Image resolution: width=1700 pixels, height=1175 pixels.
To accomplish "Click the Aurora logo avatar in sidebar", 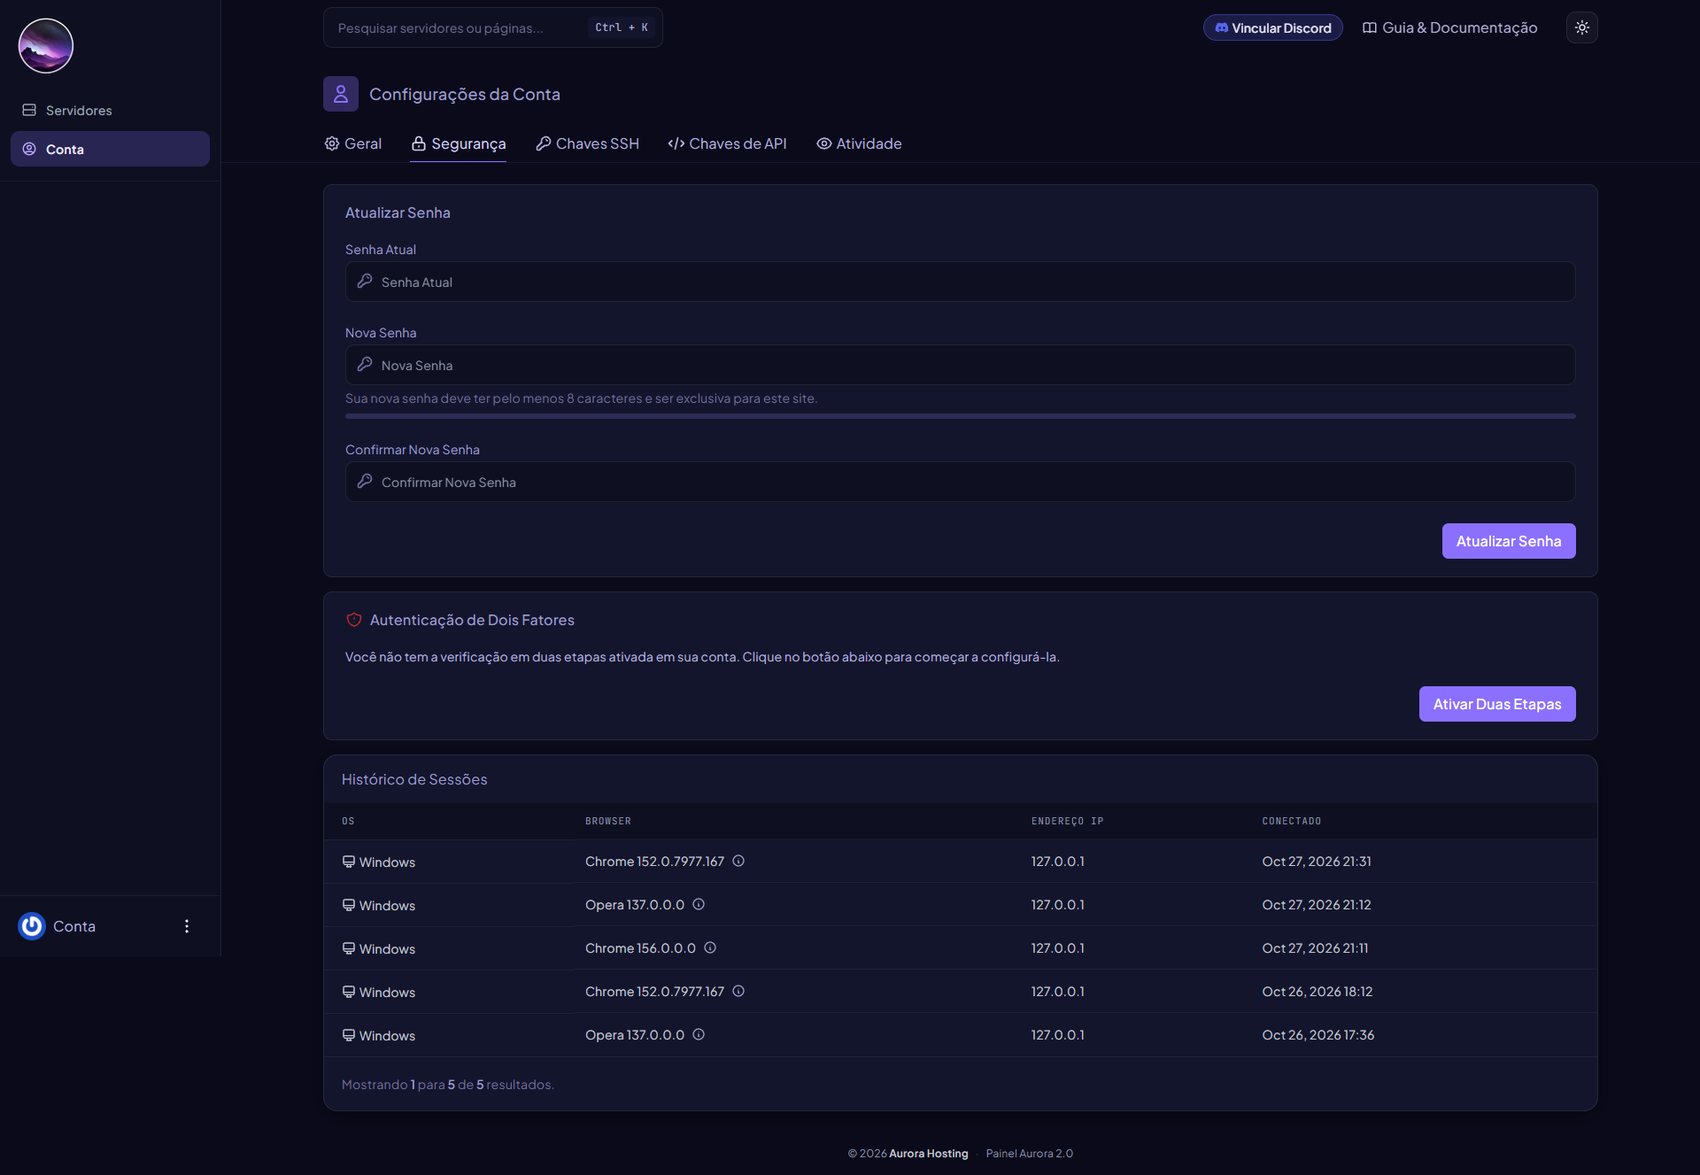I will [46, 46].
